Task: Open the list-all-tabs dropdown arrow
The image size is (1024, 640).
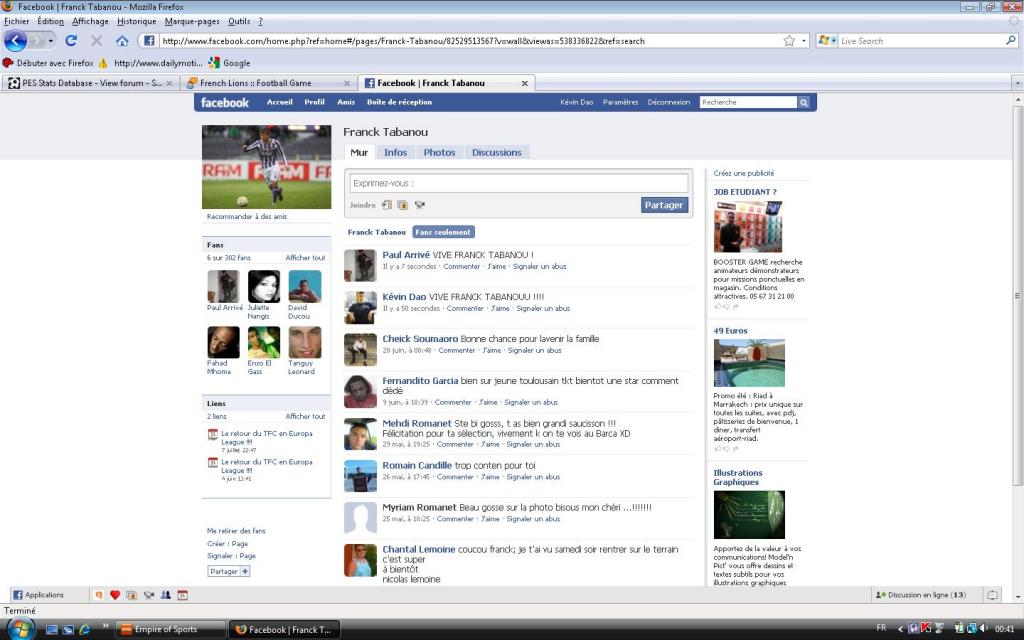Action: [x=1017, y=84]
